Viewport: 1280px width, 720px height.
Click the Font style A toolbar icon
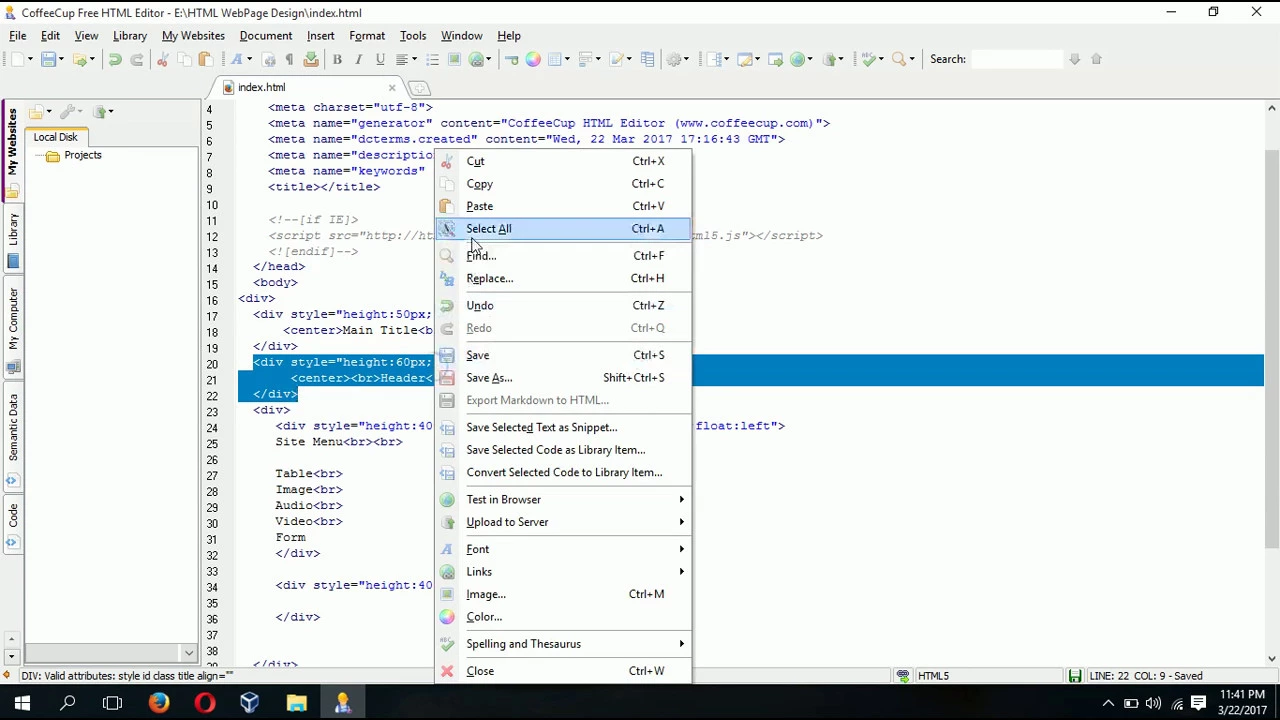(x=236, y=59)
